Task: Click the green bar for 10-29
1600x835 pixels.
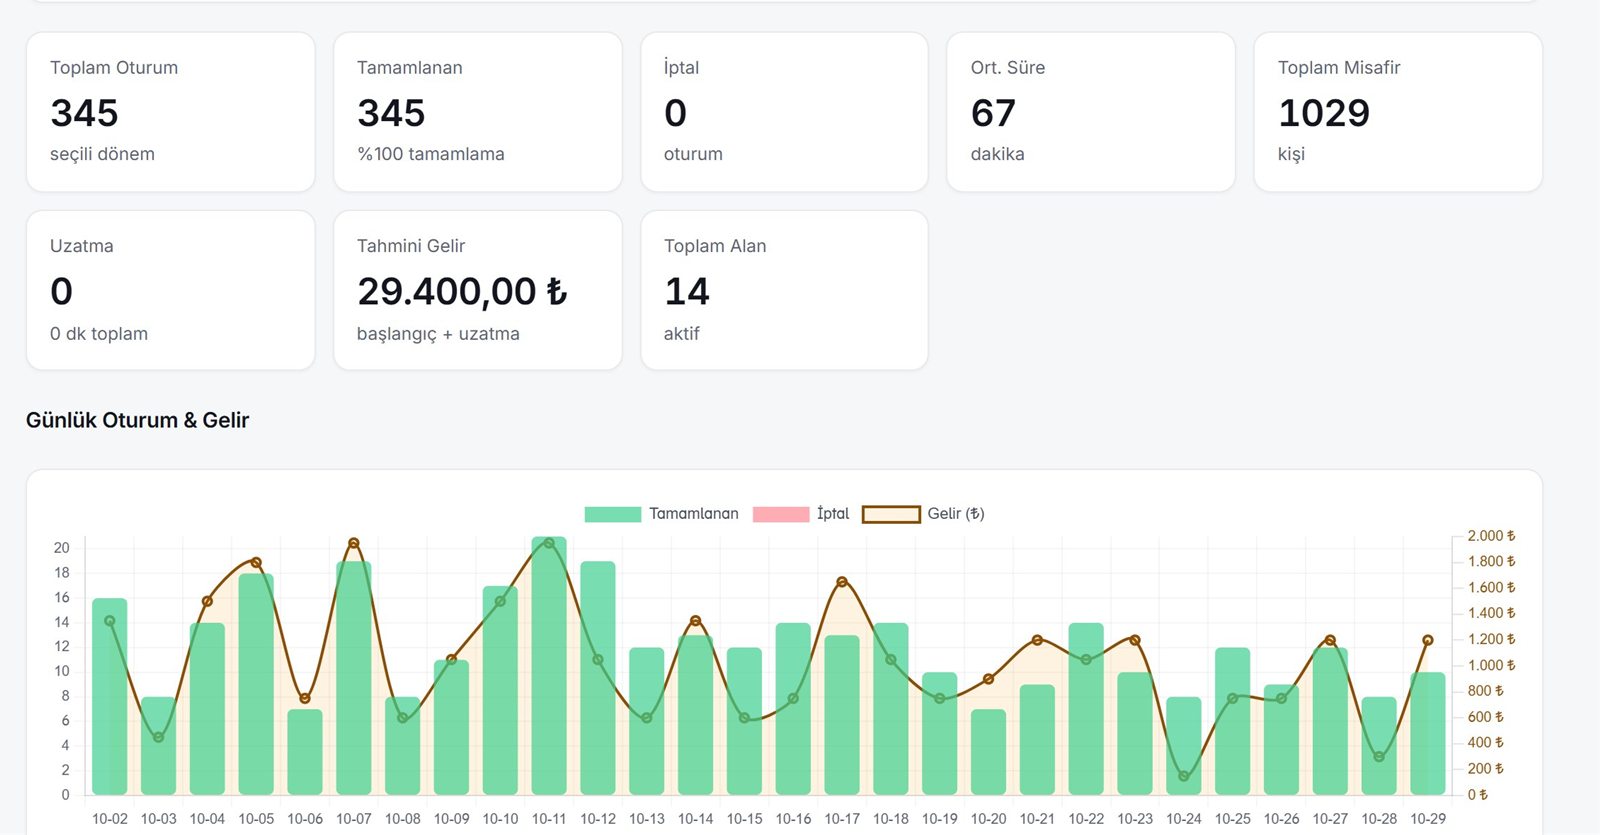Action: click(1428, 734)
